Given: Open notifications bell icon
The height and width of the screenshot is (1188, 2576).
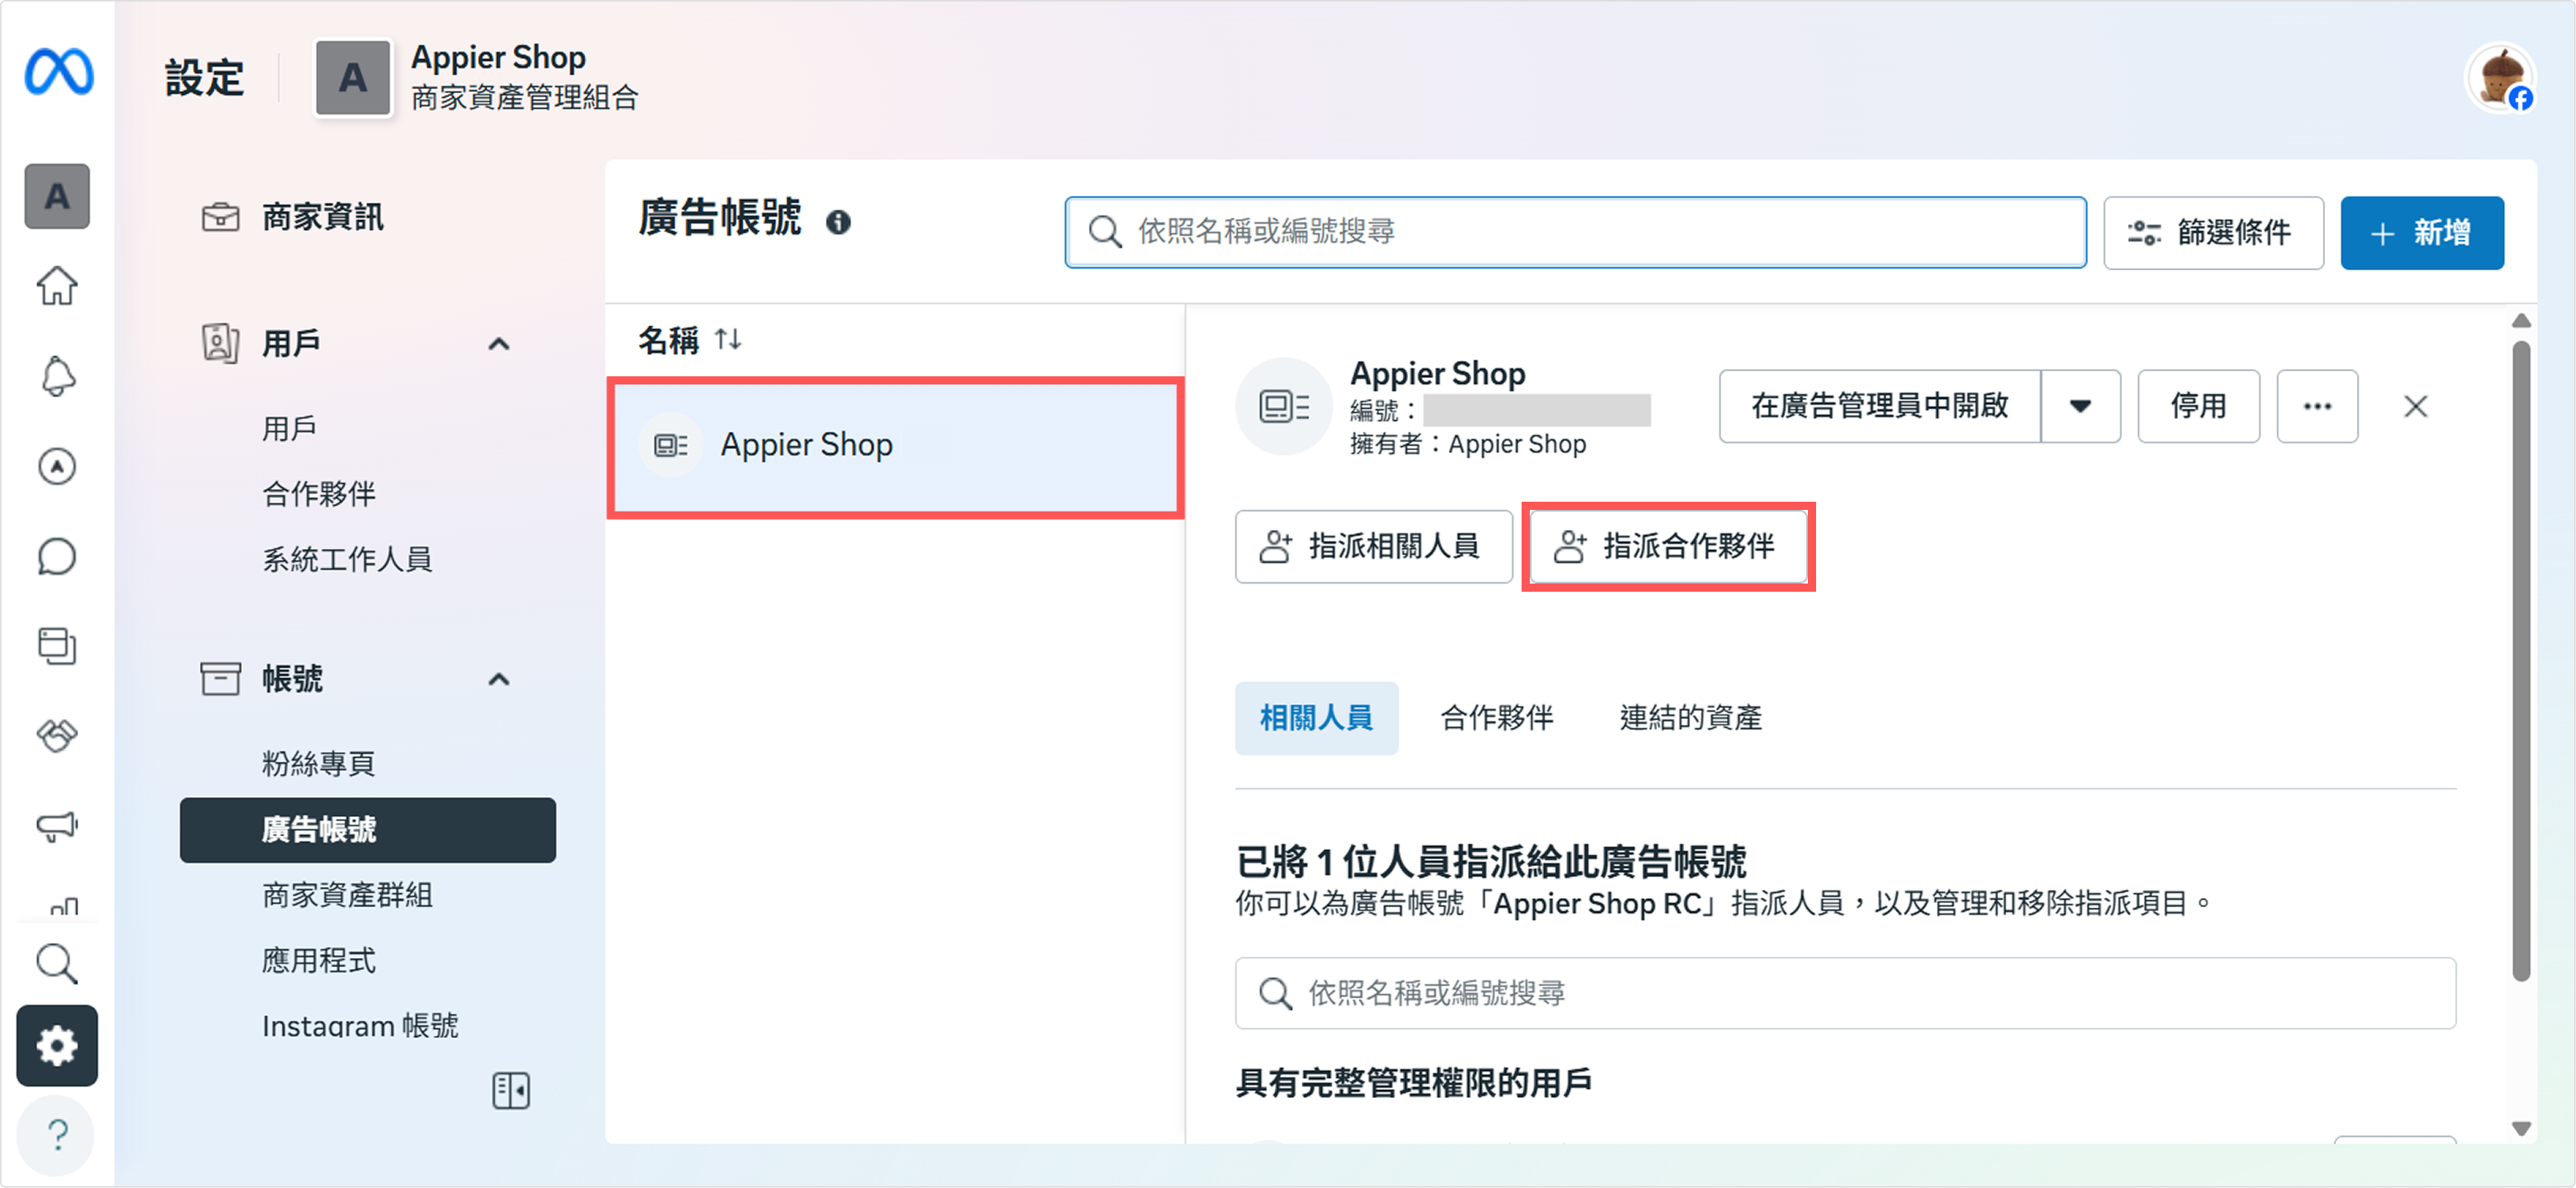Looking at the screenshot, I should tap(57, 376).
